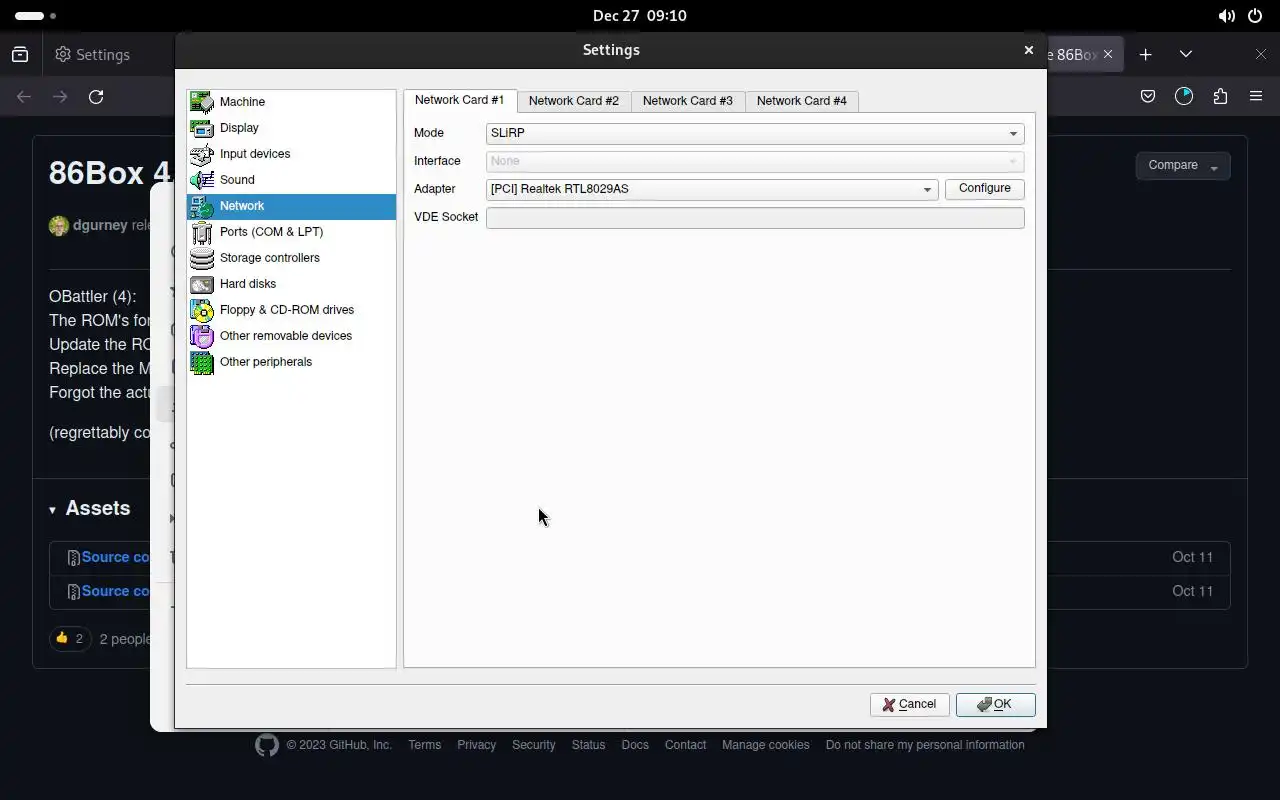The height and width of the screenshot is (800, 1280).
Task: Open the first Source code link
Action: point(115,557)
